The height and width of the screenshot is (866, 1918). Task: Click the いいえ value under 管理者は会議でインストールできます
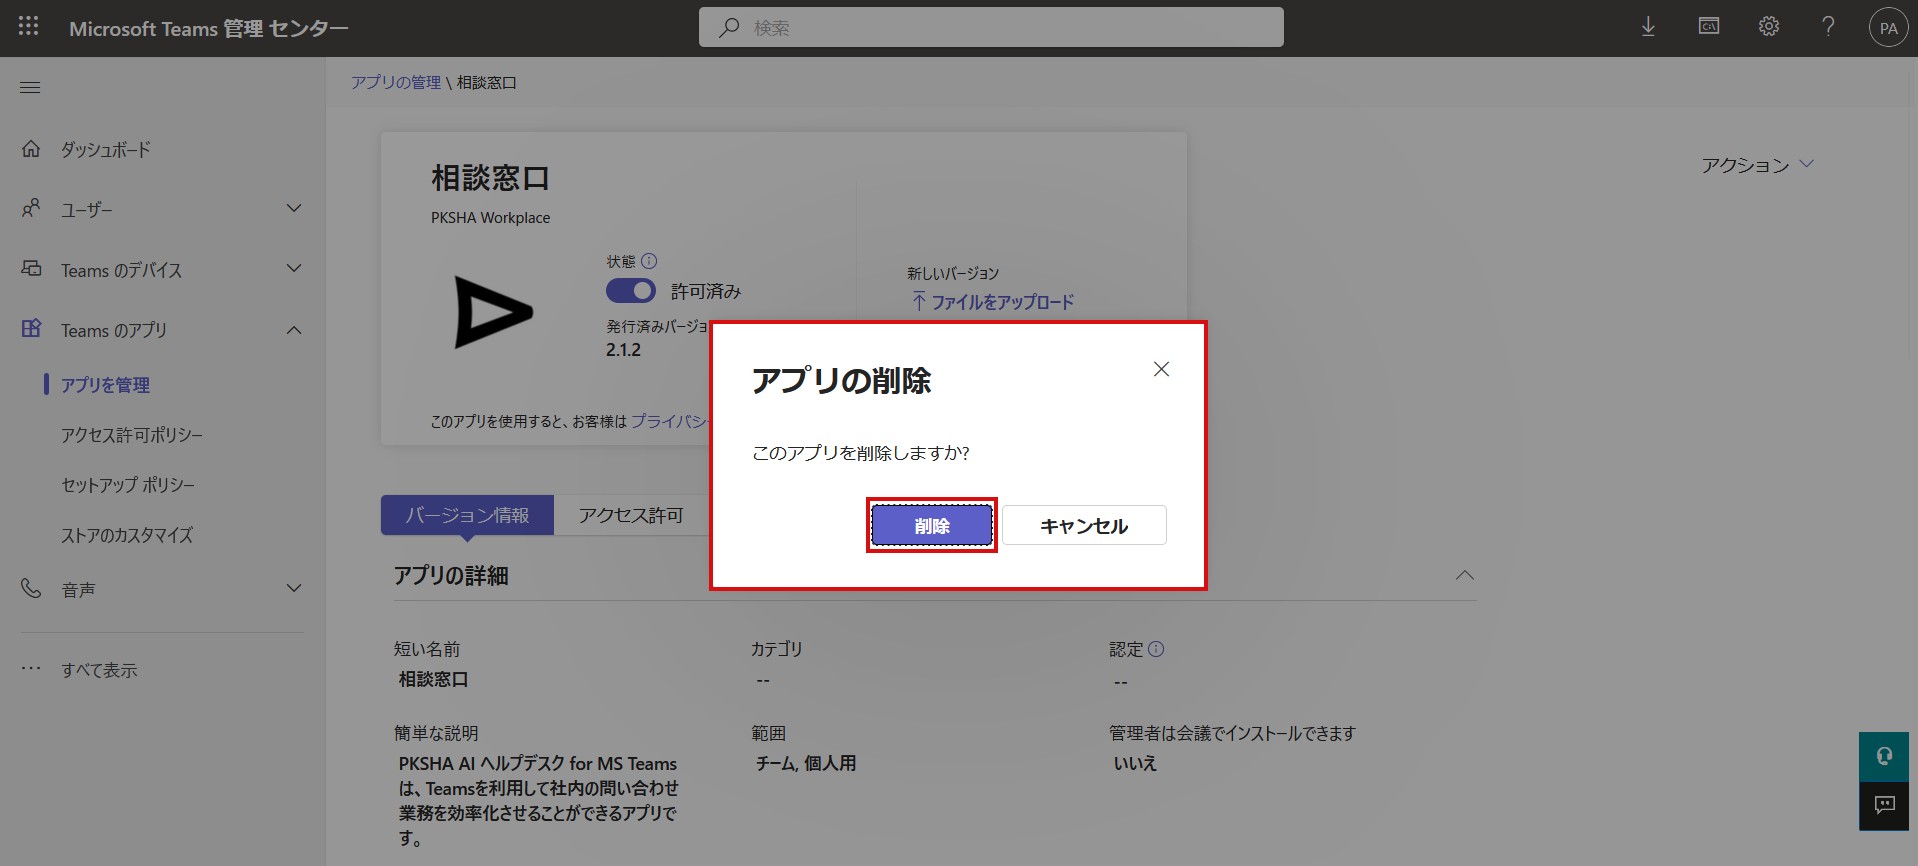pyautogui.click(x=1135, y=763)
